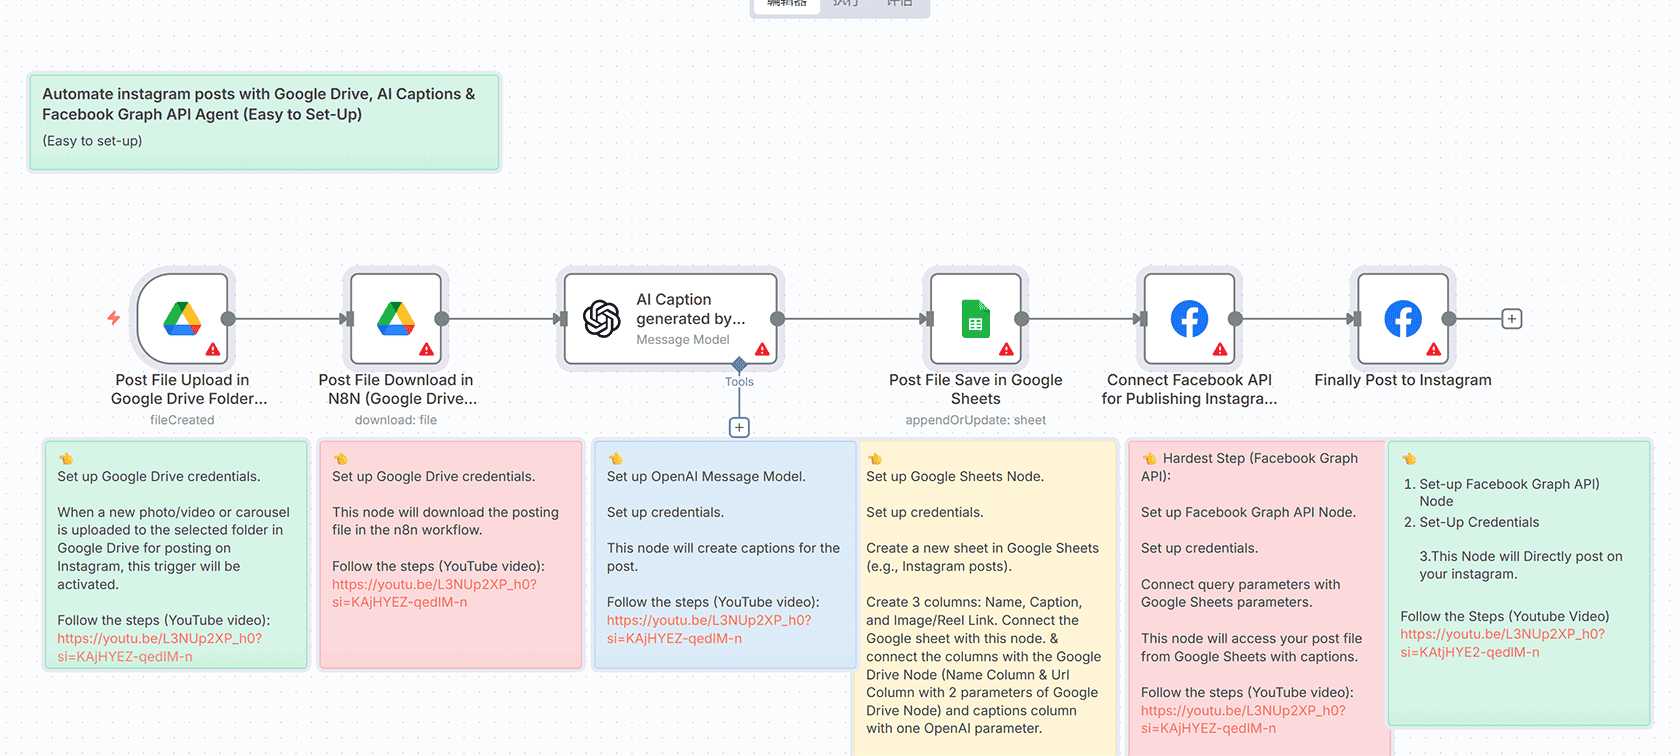The height and width of the screenshot is (756, 1680).
Task: Add a tool under the Tools connector
Action: [x=739, y=428]
